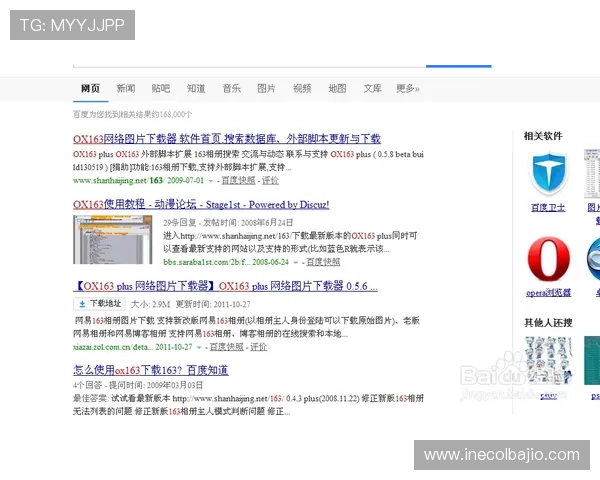
Task: Click 百度快照 under shanhaijing.net result
Action: coord(238,181)
